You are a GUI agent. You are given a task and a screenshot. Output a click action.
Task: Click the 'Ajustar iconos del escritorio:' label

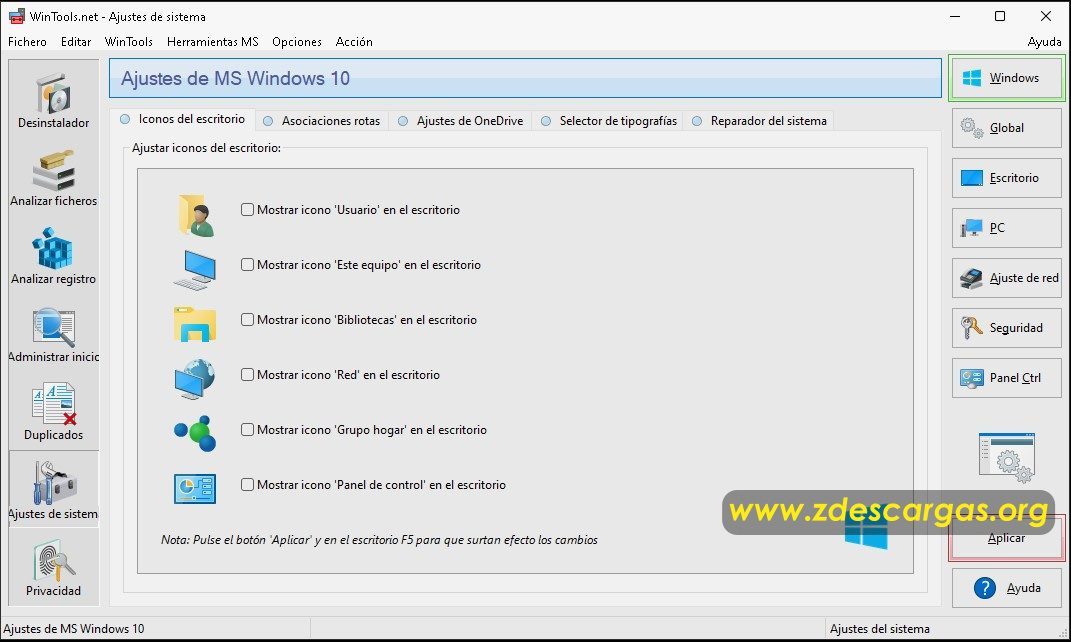pos(206,148)
